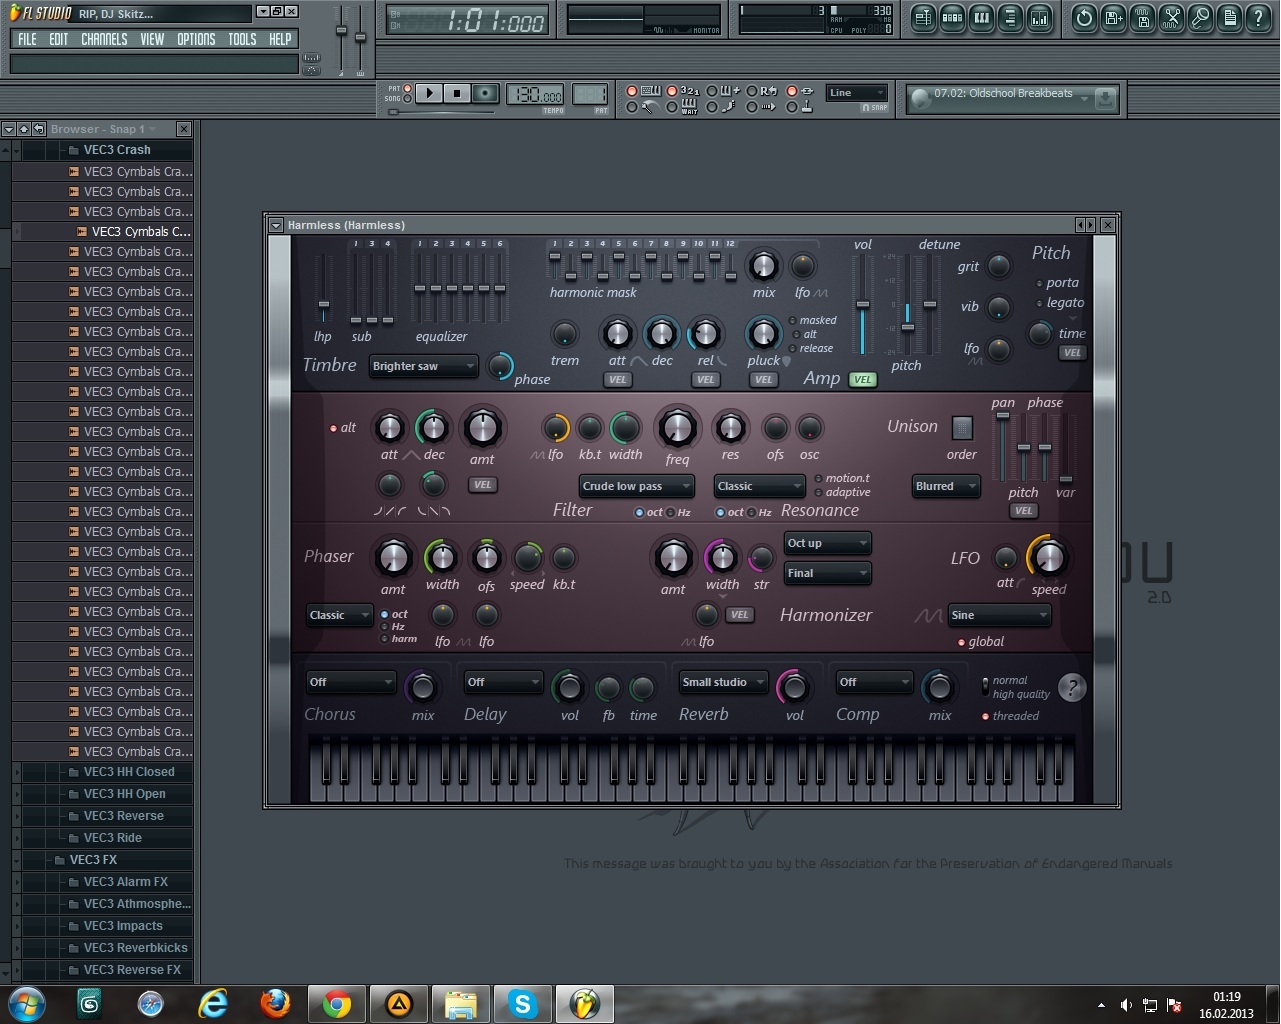The width and height of the screenshot is (1281, 1024).
Task: Switch the normal/high quality toggle
Action: click(x=986, y=687)
